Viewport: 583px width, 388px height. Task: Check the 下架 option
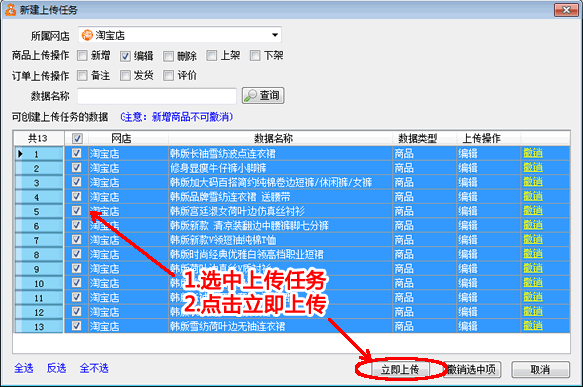[x=255, y=56]
